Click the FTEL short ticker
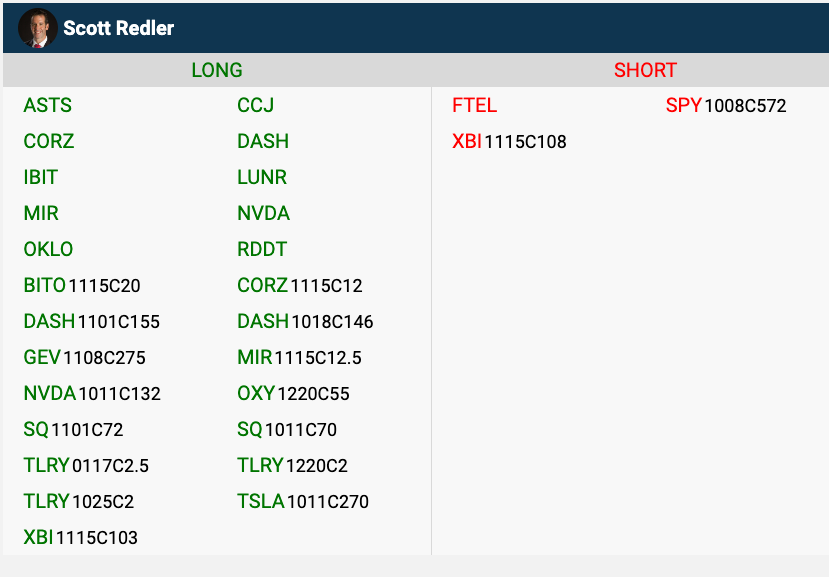 coord(474,106)
